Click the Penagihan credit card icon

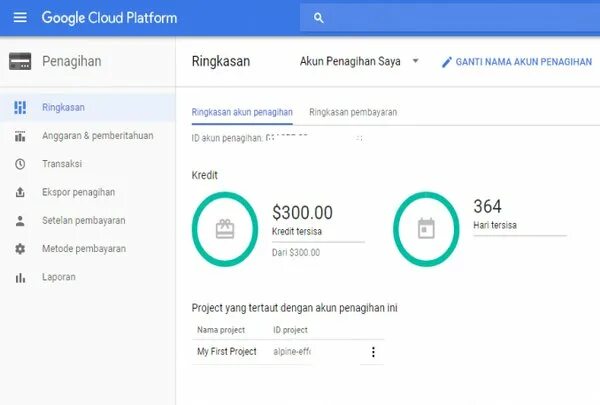(20, 61)
